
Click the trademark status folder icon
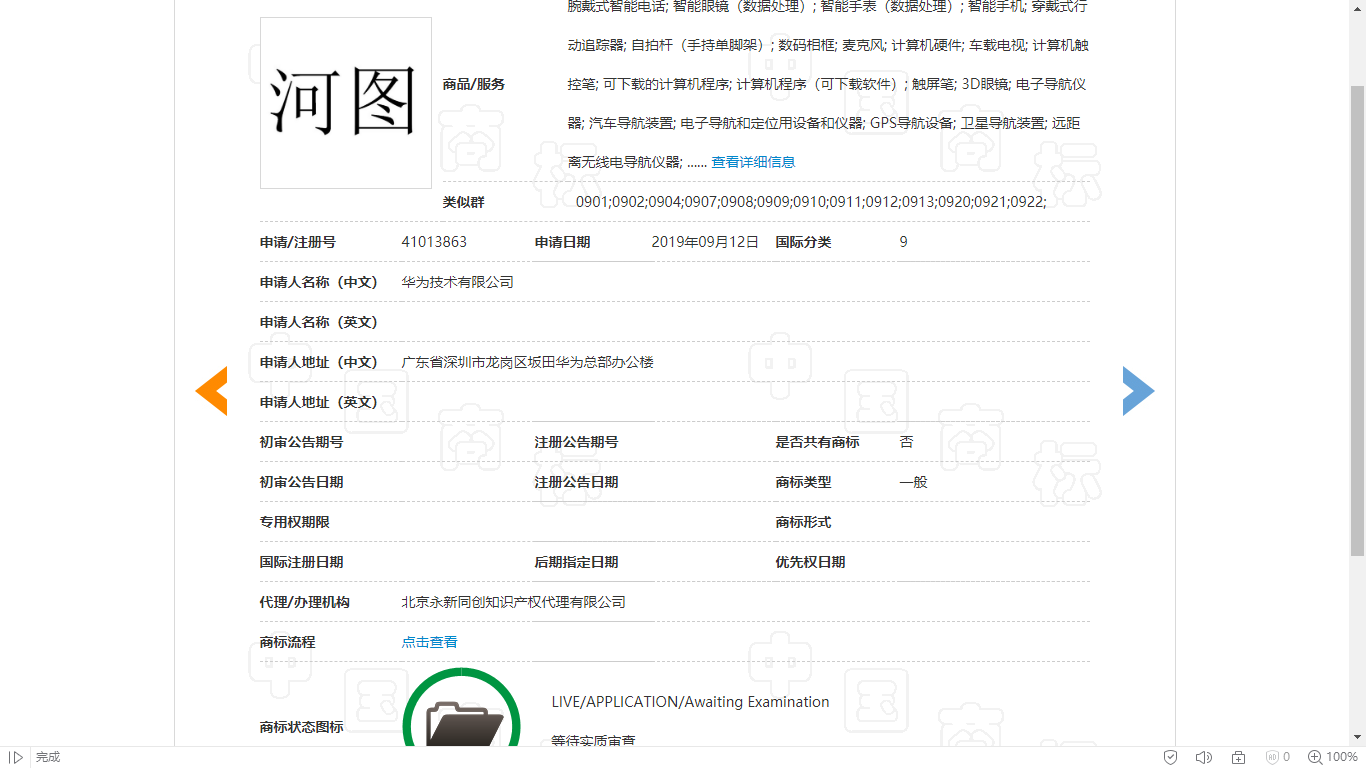(x=462, y=708)
